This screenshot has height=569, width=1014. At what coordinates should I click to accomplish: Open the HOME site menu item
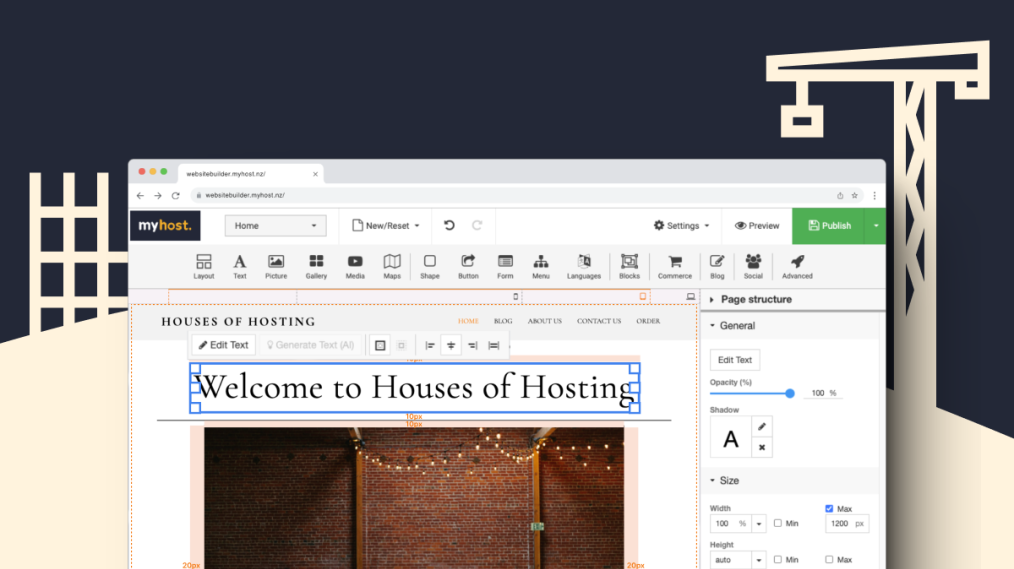coord(468,321)
